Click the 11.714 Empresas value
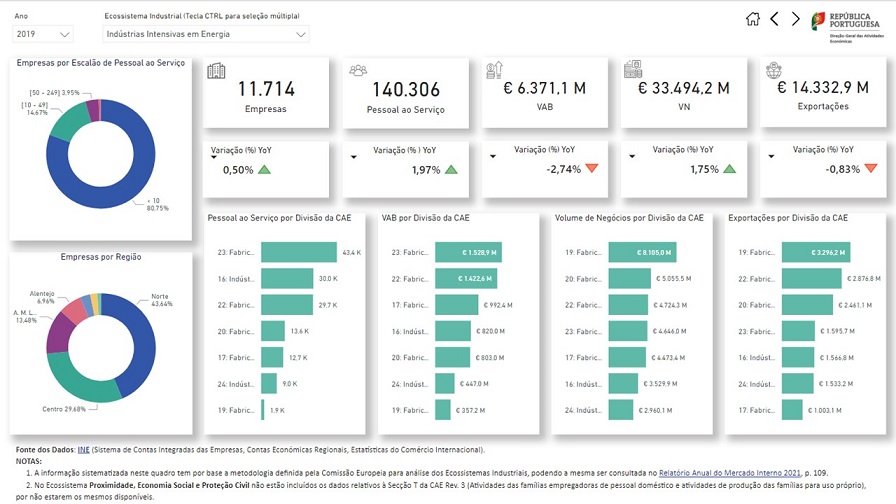This screenshot has width=896, height=504. [x=266, y=89]
